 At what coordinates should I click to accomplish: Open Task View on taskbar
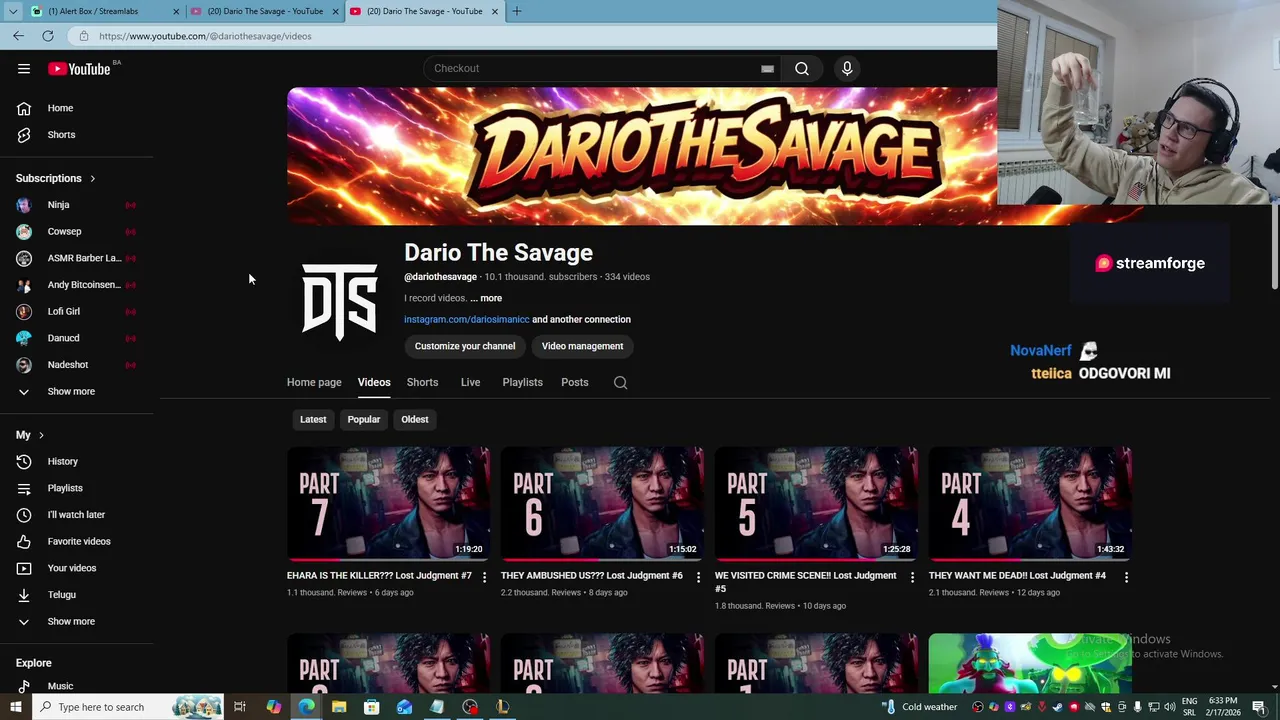pos(240,707)
